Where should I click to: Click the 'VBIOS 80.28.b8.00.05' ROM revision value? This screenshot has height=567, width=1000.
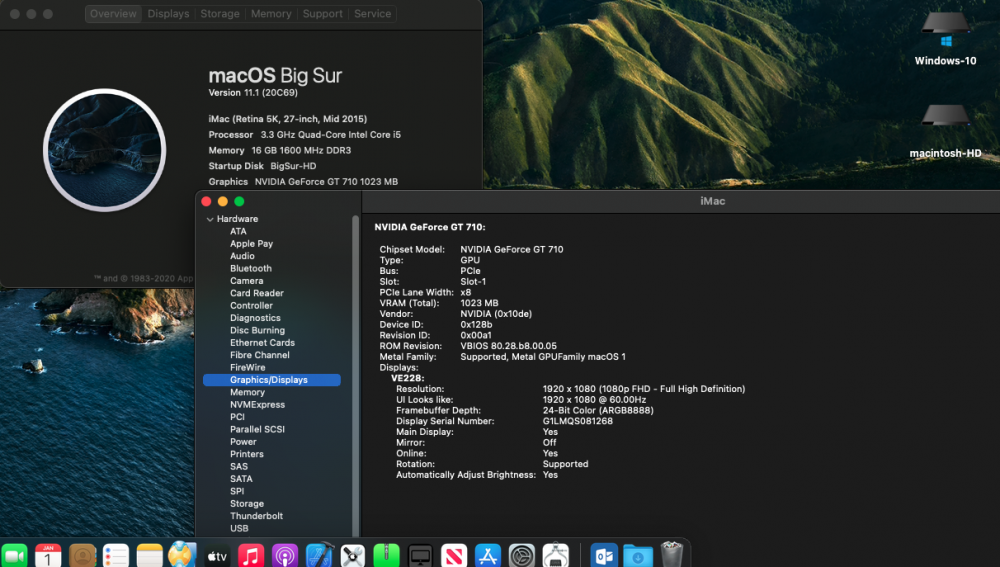(508, 346)
